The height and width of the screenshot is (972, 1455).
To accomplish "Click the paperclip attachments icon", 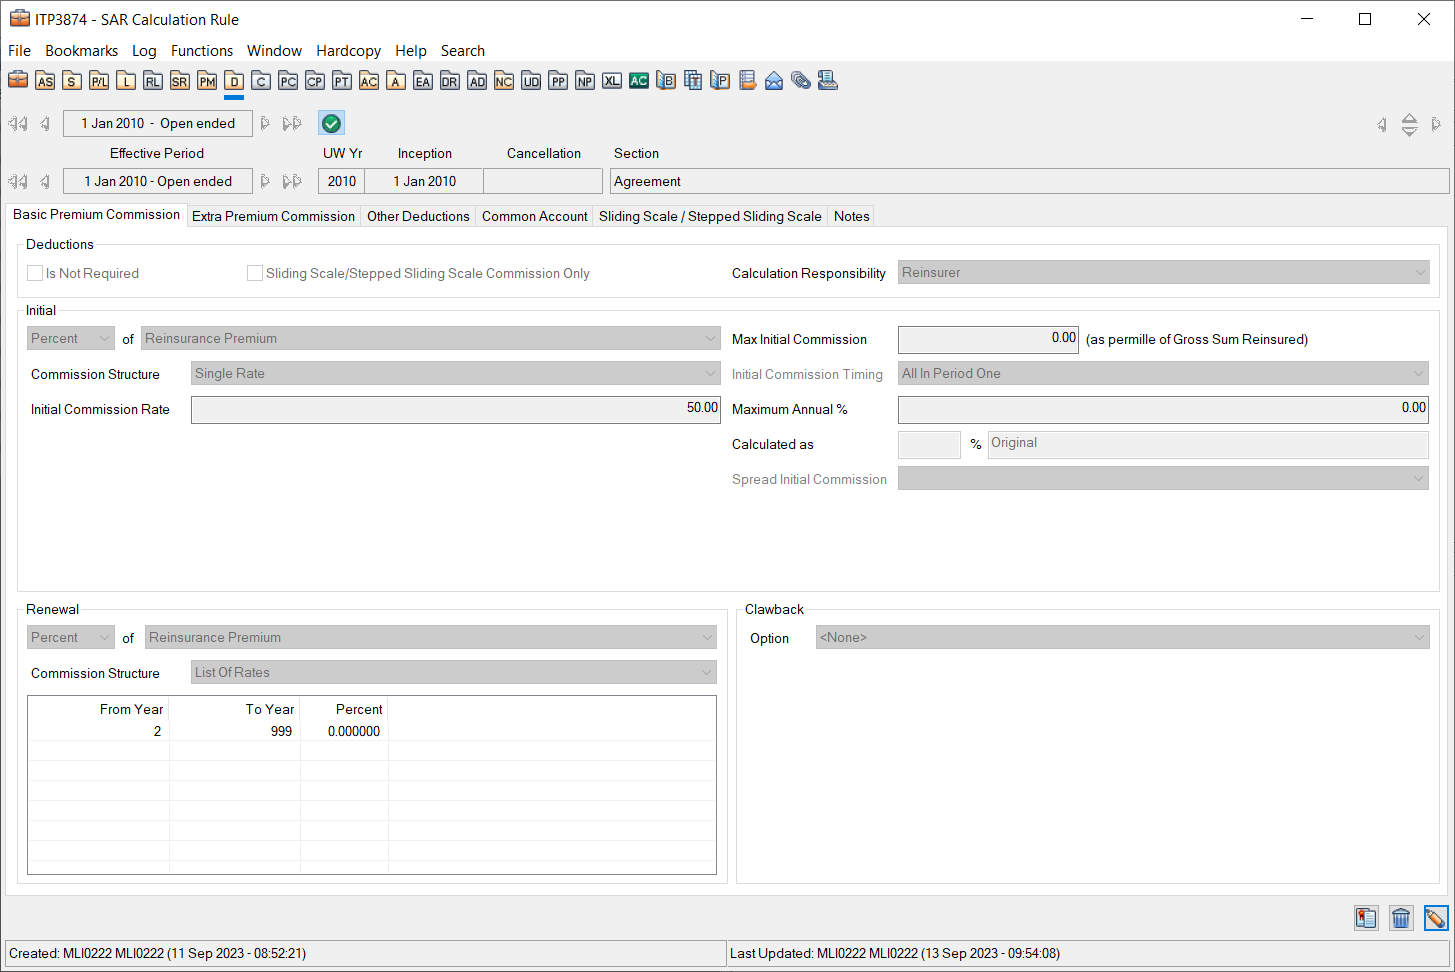I will click(x=801, y=81).
